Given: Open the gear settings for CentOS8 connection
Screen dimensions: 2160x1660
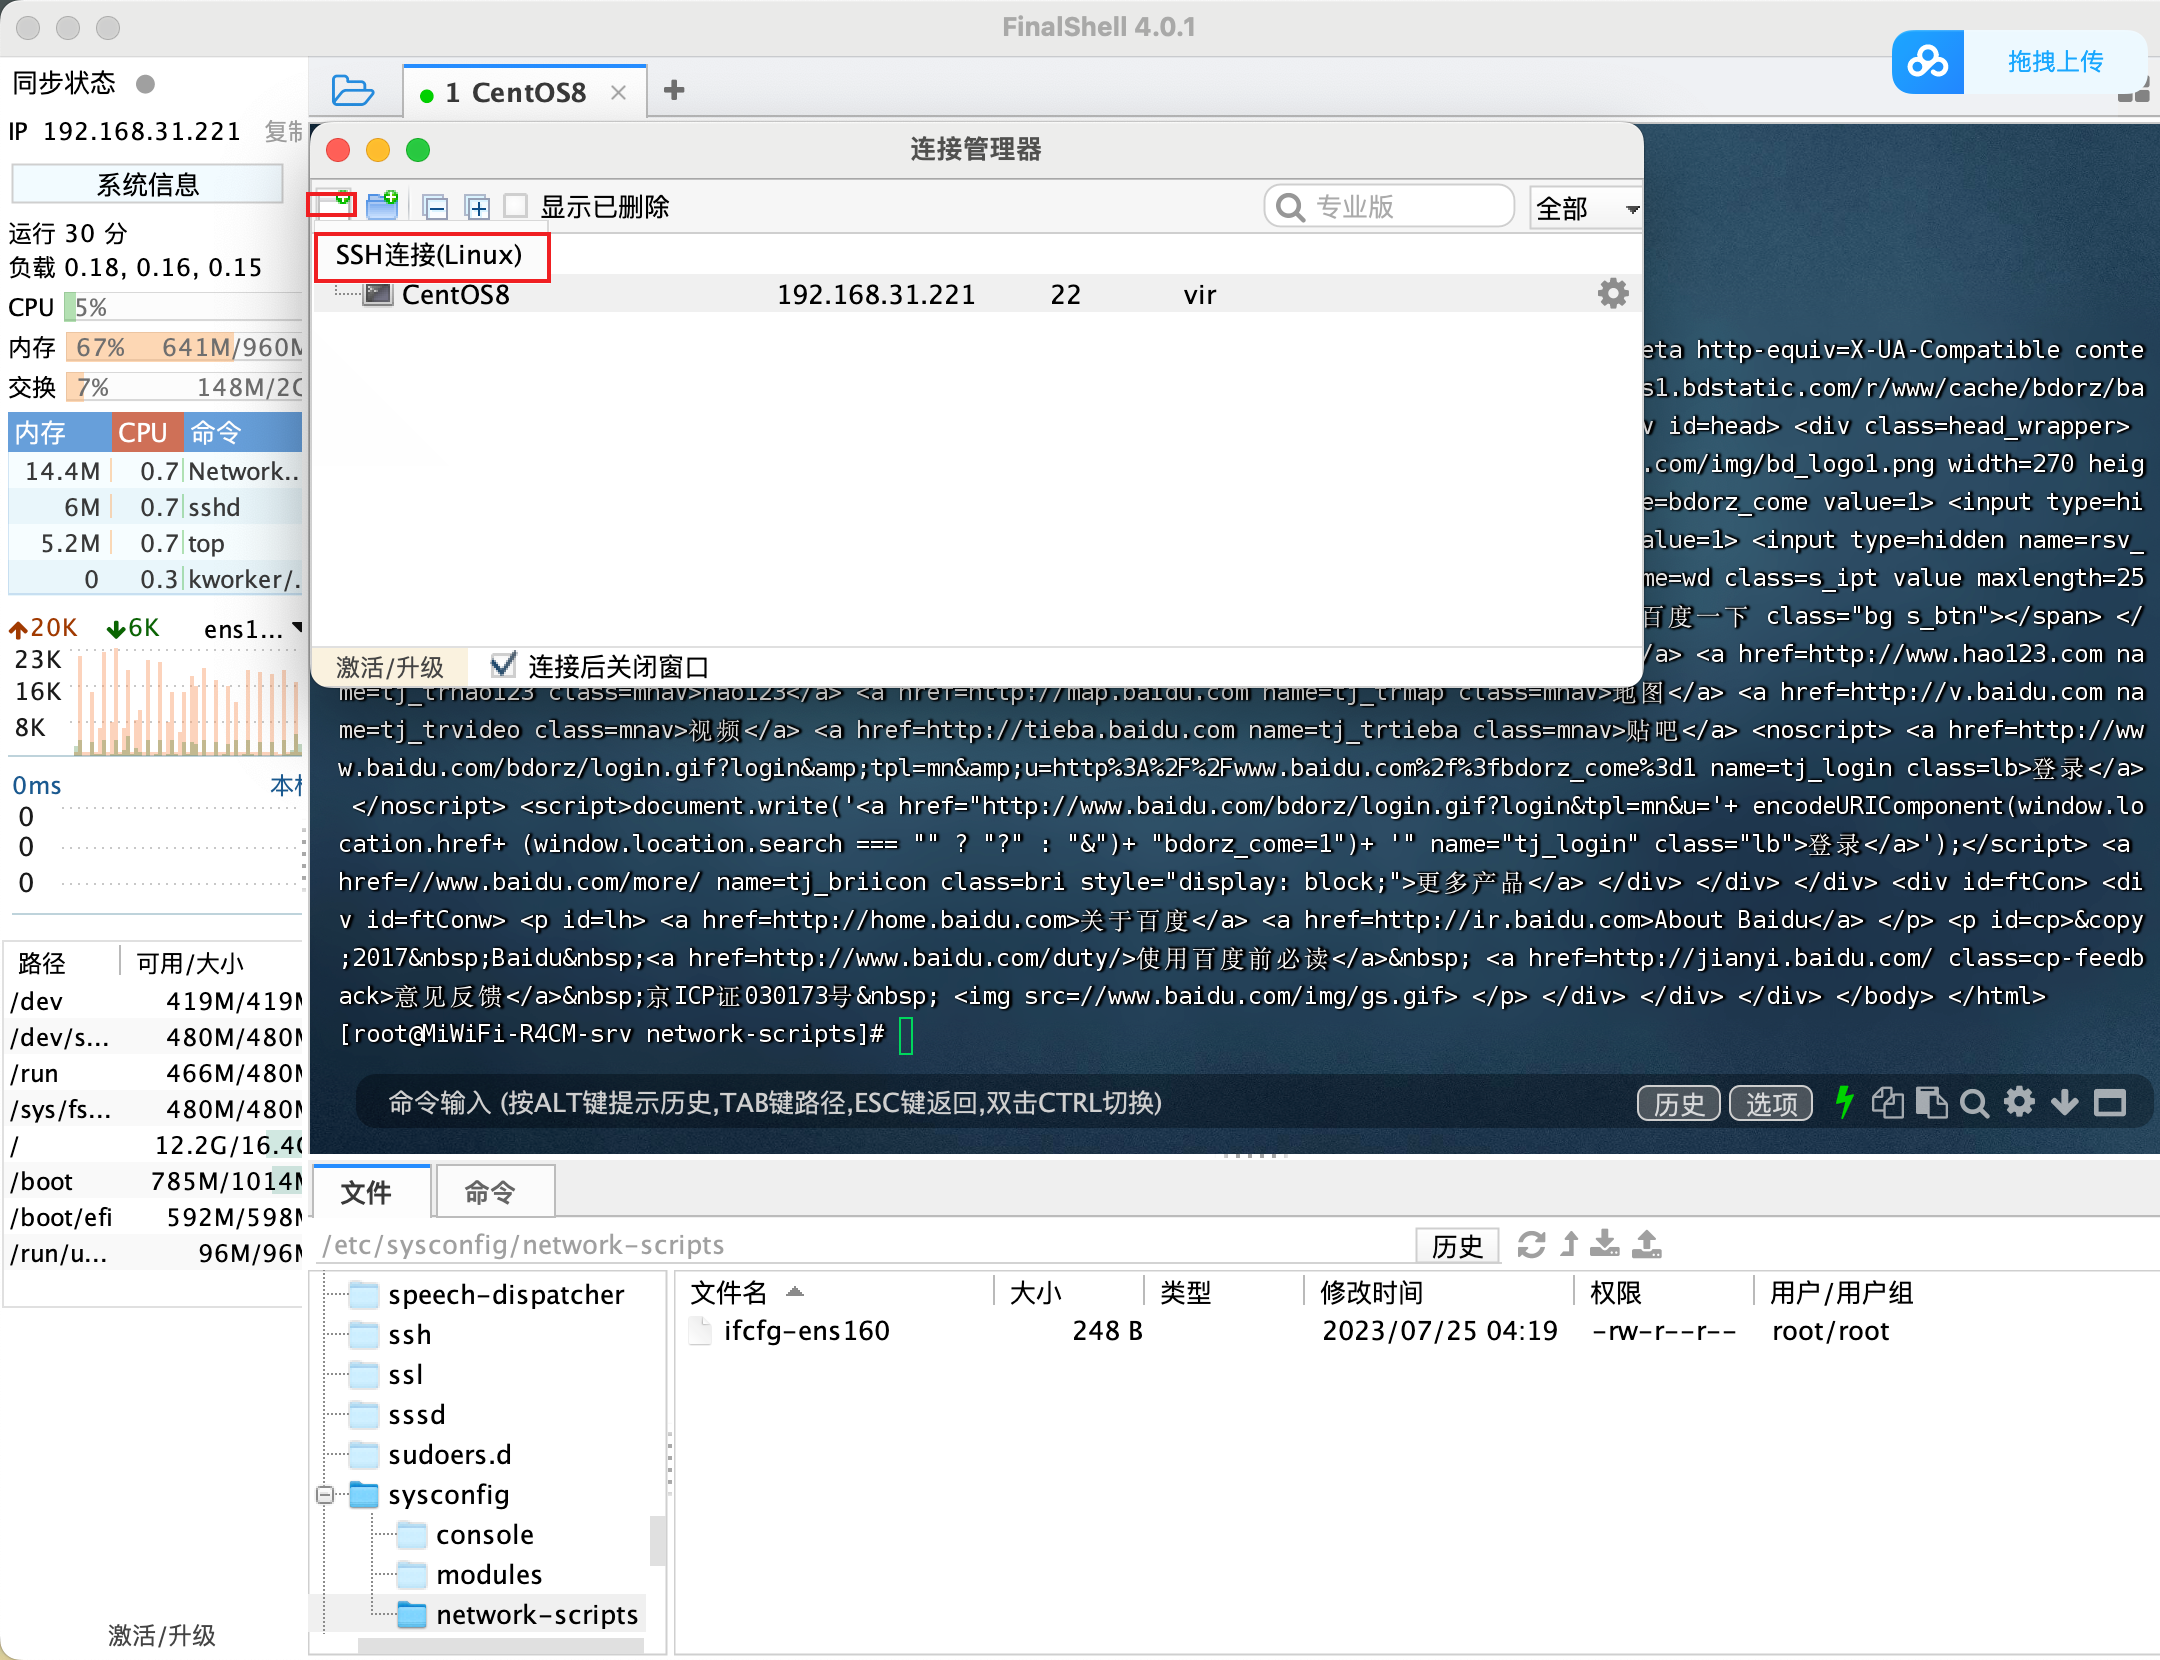Looking at the screenshot, I should pos(1612,294).
